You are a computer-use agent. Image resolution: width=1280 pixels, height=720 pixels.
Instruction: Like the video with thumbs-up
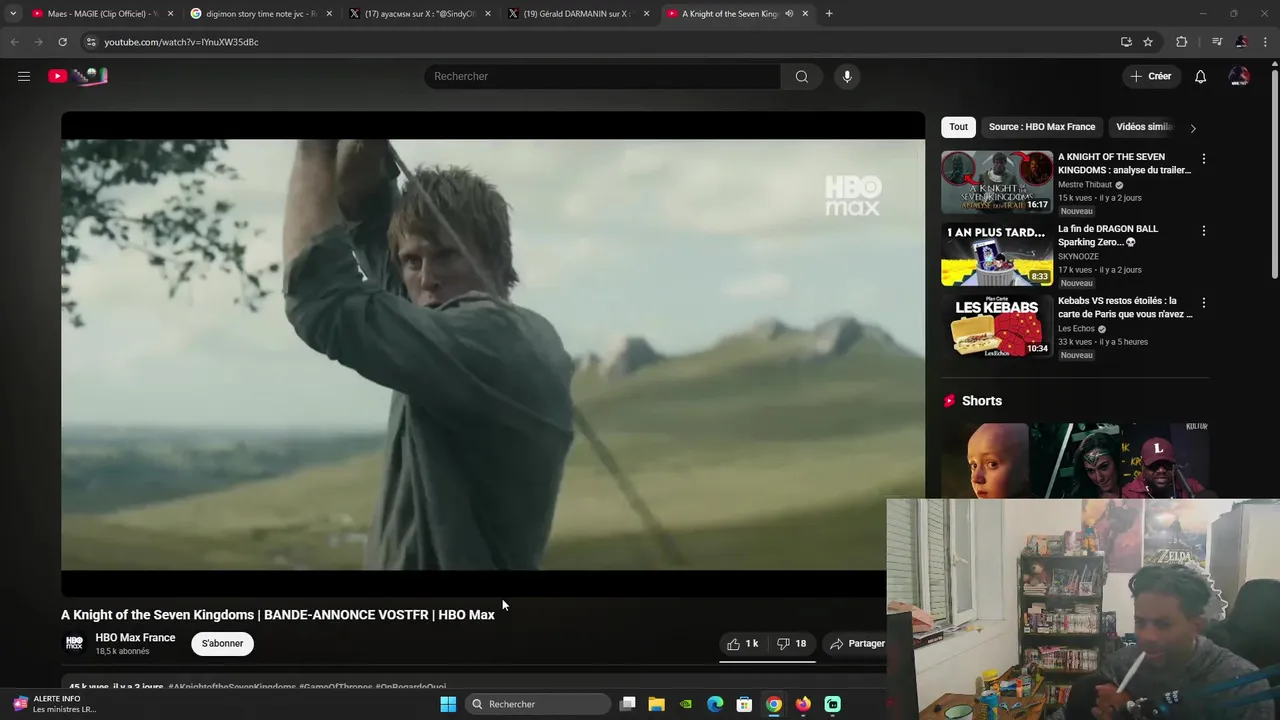(743, 644)
